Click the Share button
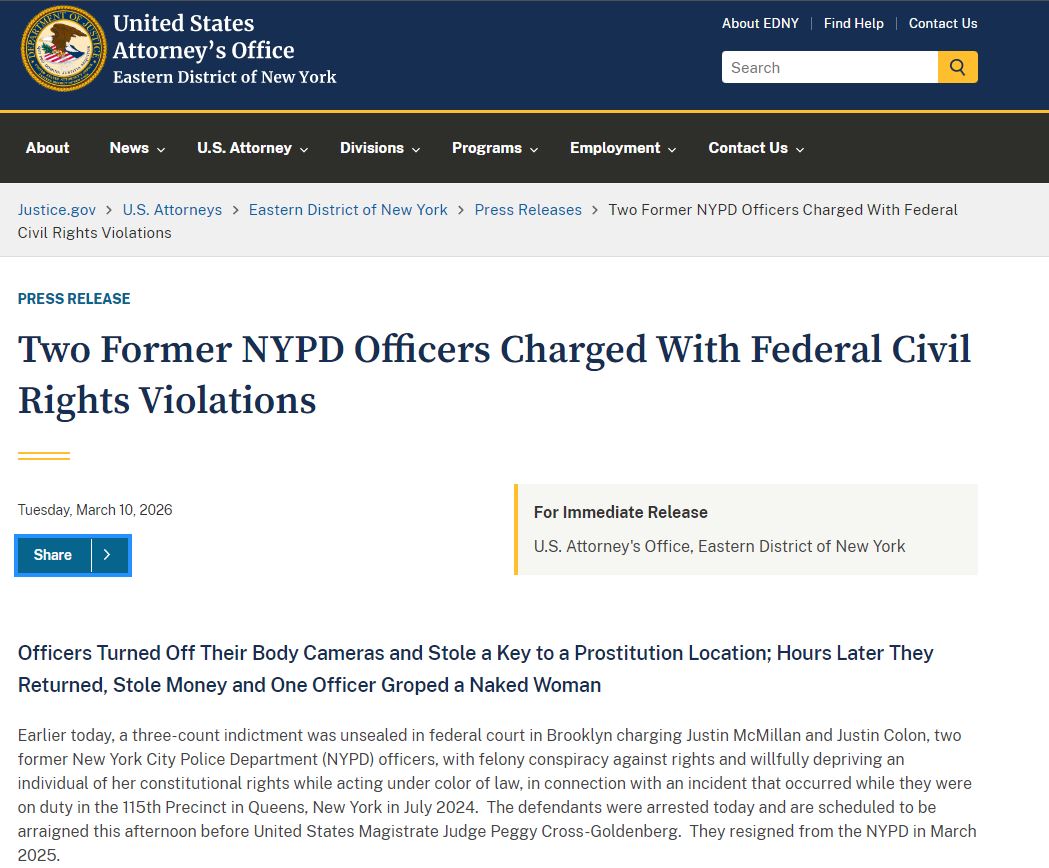Screen dimensions: 1049x868 click(52, 555)
